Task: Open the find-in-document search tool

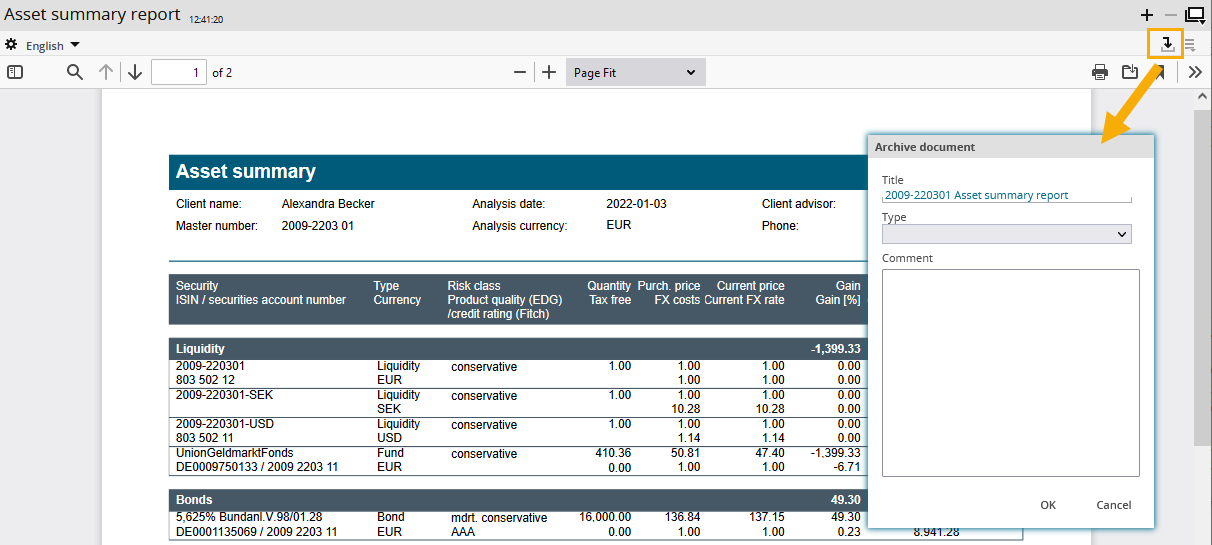Action: tap(75, 72)
